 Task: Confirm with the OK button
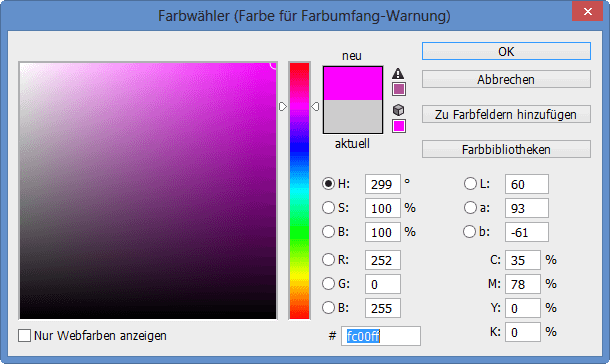506,51
